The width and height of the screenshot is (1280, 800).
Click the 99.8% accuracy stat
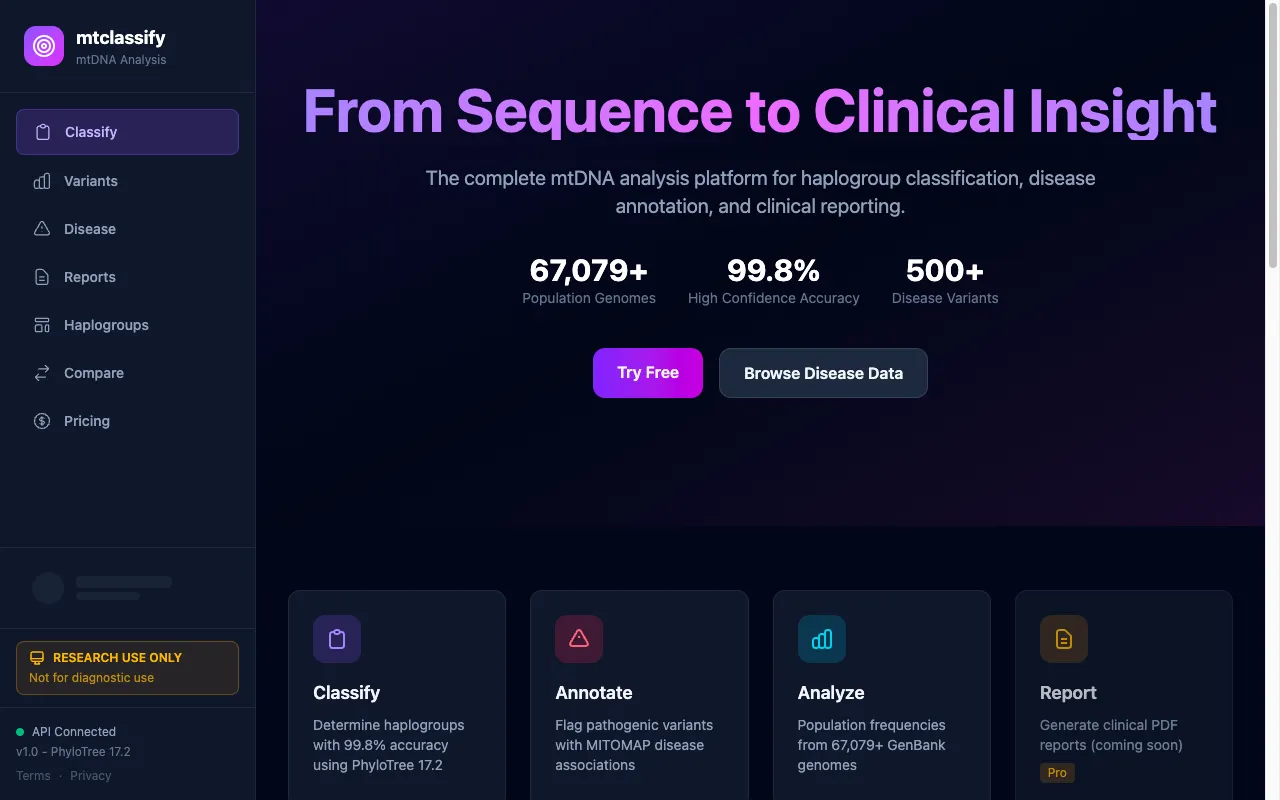click(773, 280)
